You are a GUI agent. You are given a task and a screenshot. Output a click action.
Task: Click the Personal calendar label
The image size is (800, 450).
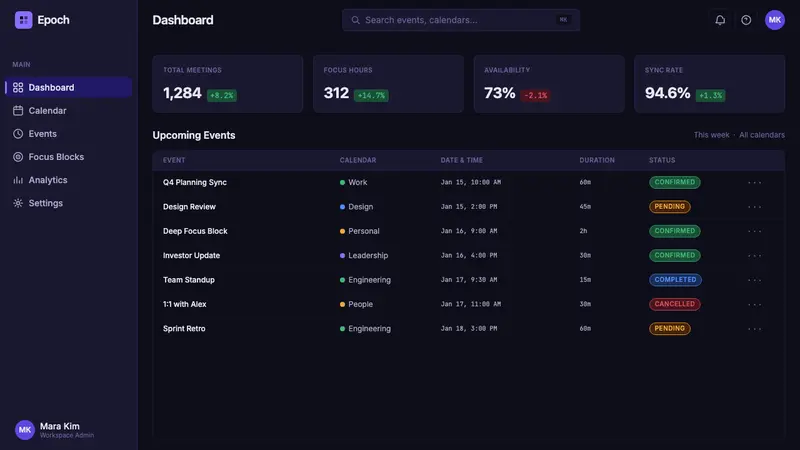click(364, 231)
